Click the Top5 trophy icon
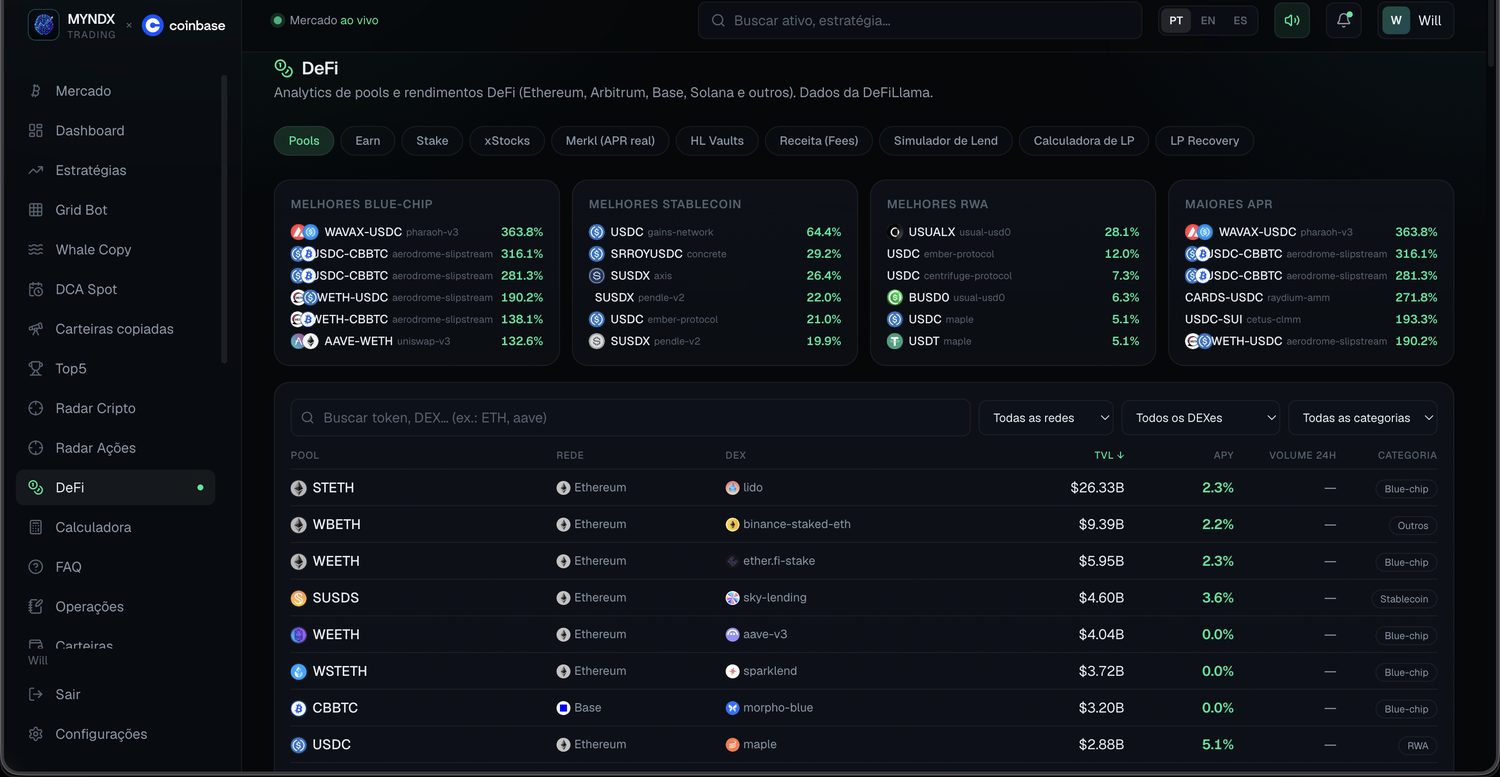The image size is (1500, 777). coord(36,369)
